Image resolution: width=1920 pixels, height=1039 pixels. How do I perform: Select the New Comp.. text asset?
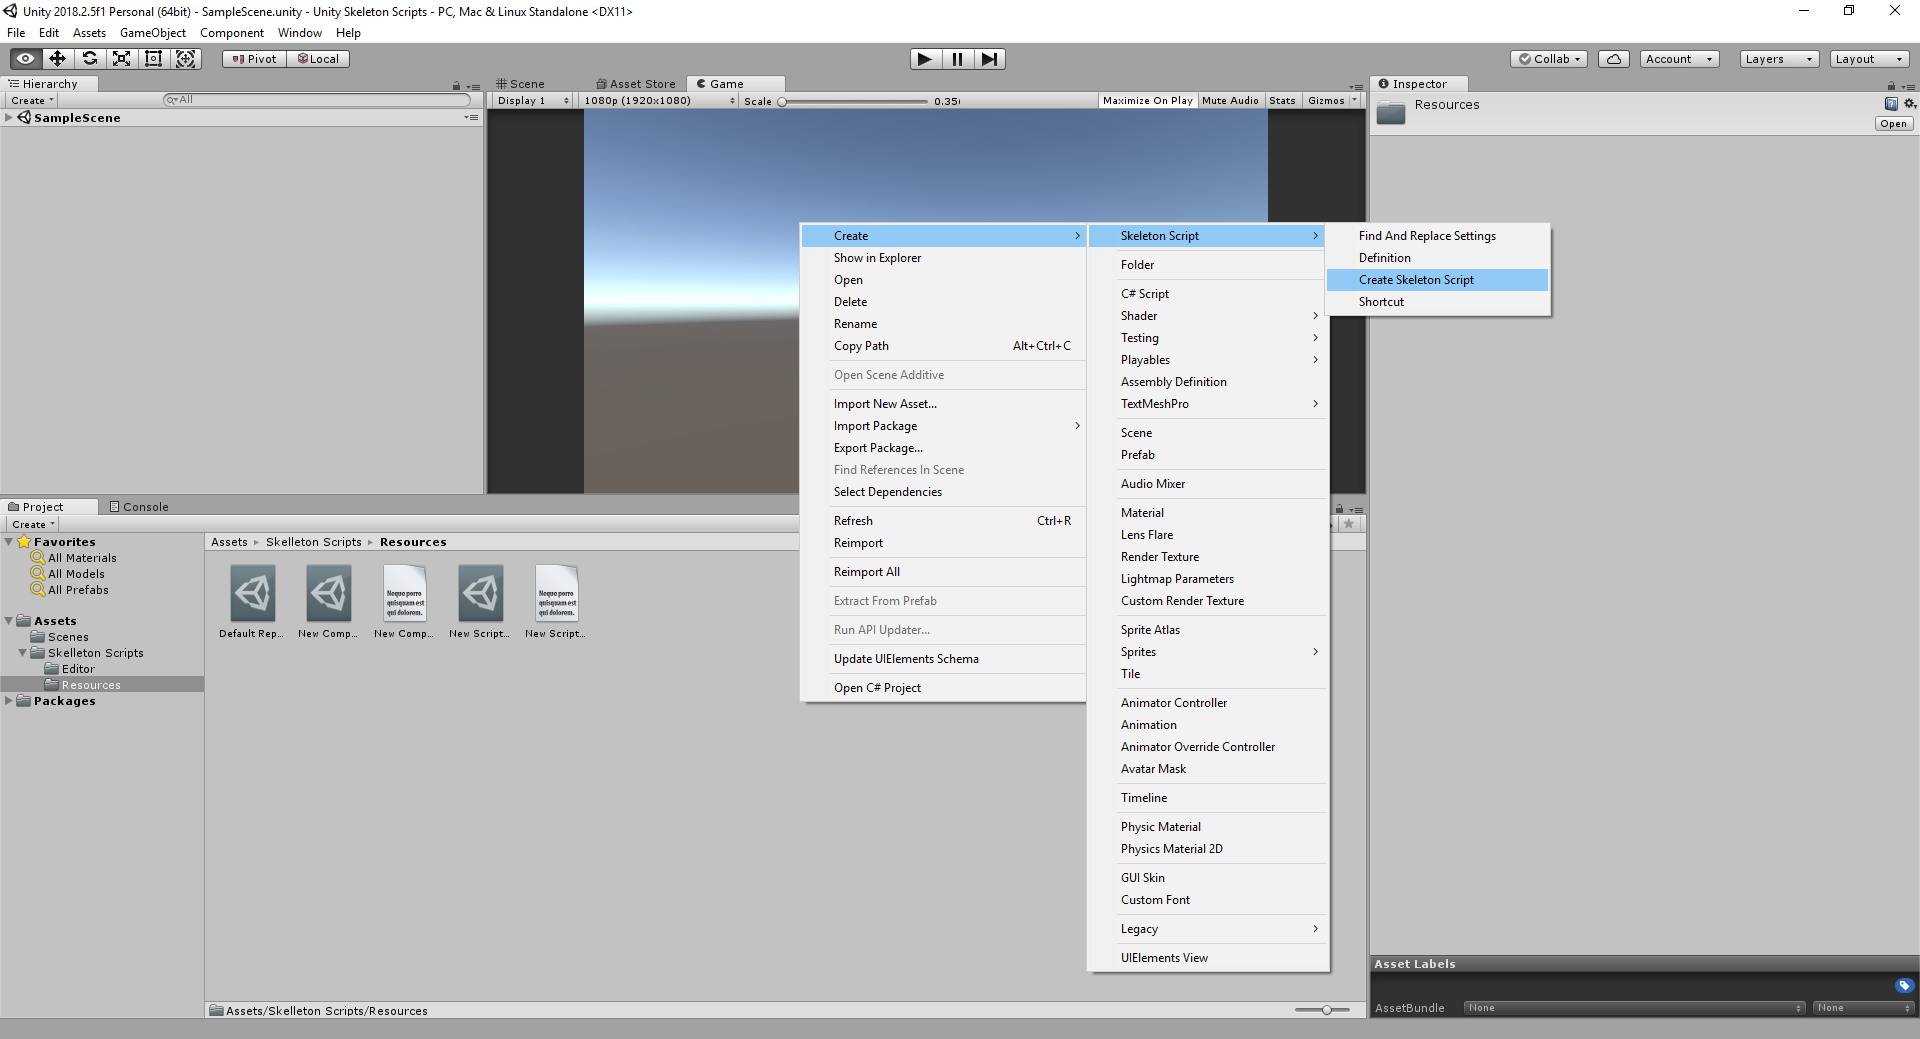pyautogui.click(x=405, y=594)
